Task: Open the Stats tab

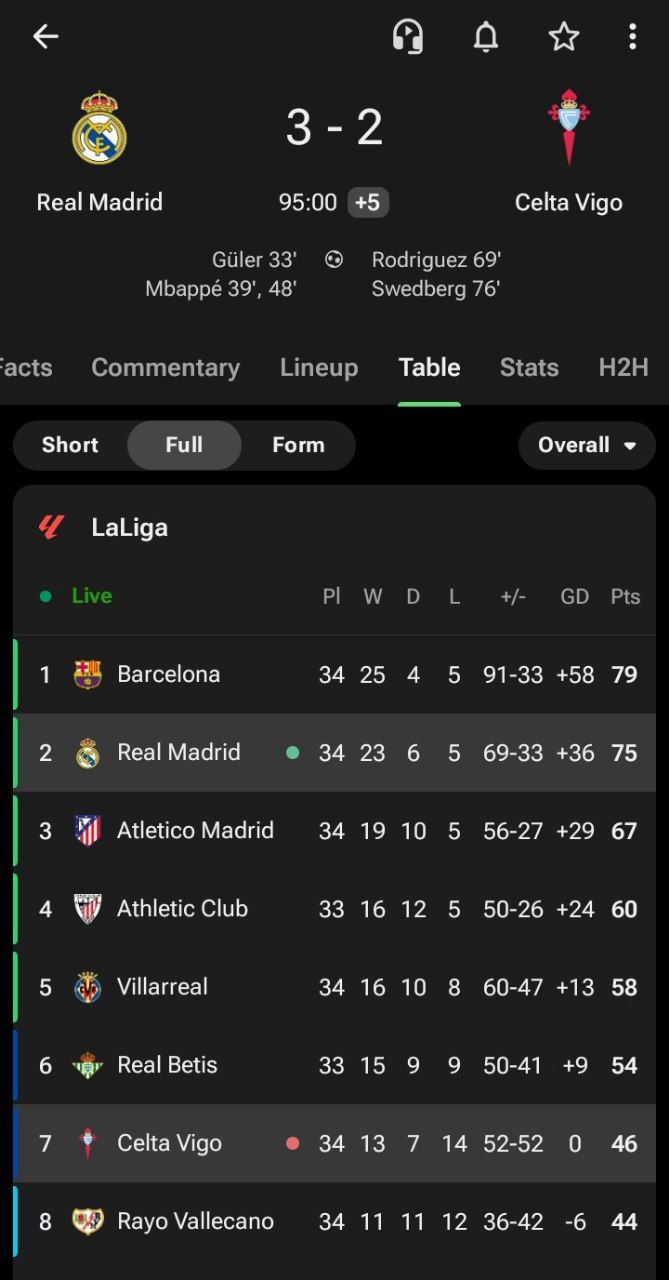Action: 529,368
